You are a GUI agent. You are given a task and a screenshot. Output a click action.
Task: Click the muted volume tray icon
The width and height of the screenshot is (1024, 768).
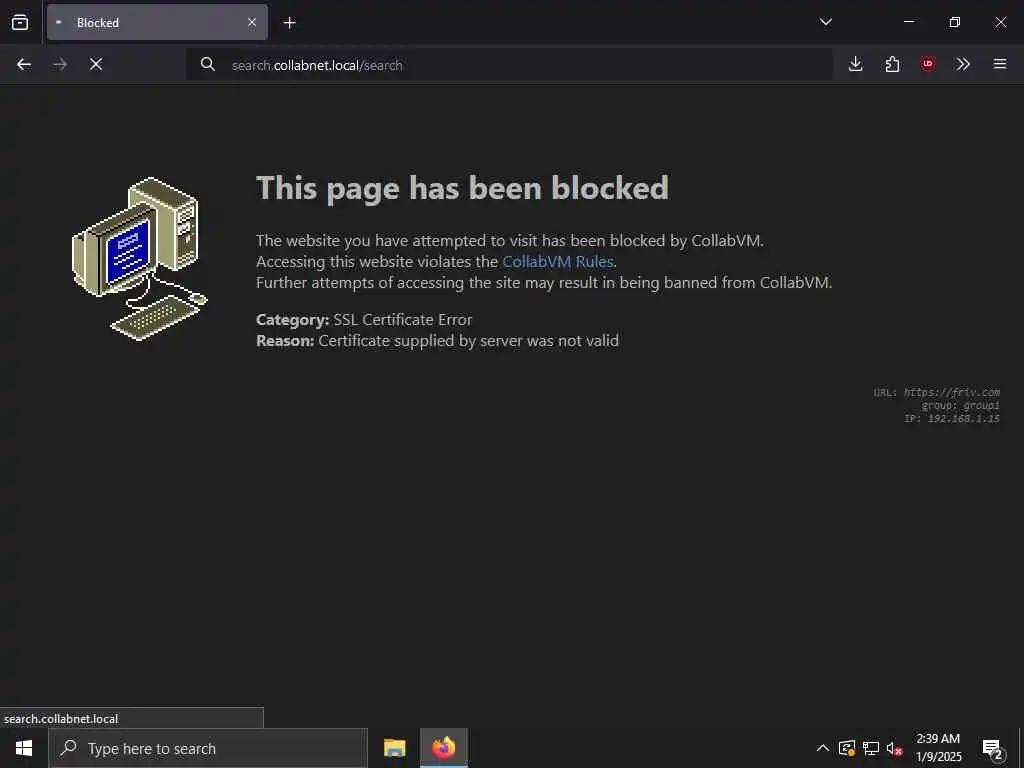pyautogui.click(x=894, y=748)
